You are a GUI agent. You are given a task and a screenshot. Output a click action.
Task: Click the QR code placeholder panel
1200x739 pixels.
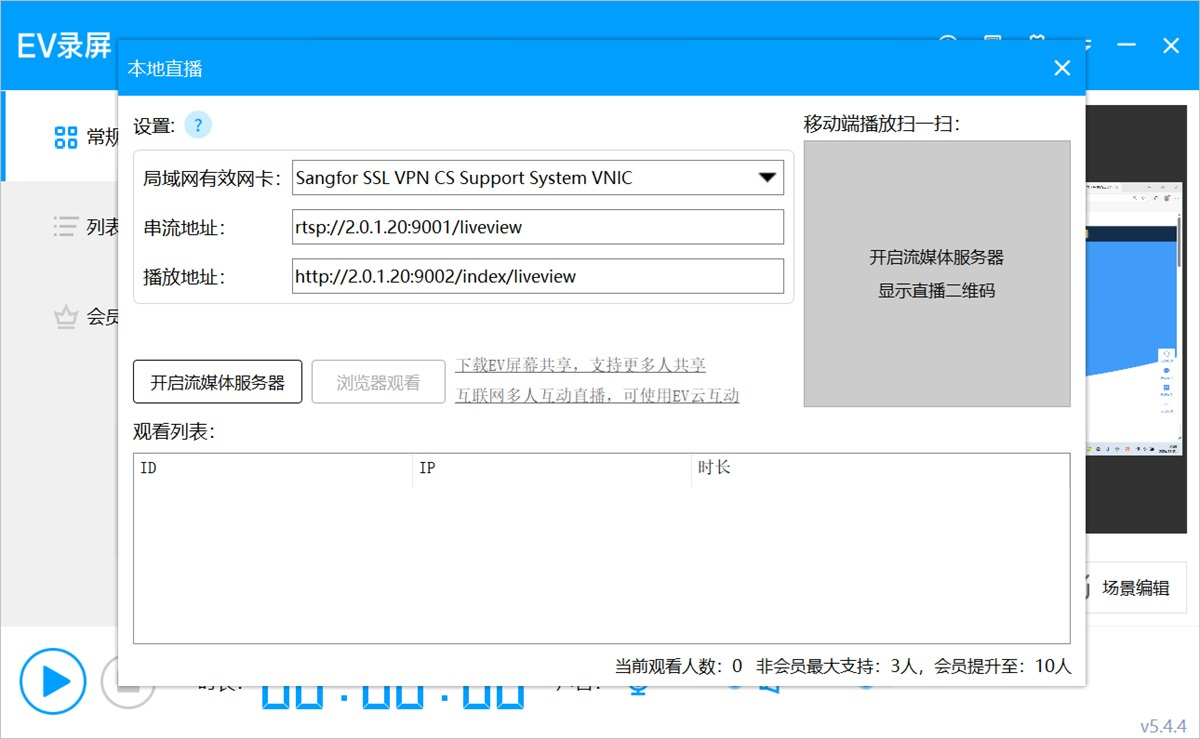pos(936,274)
